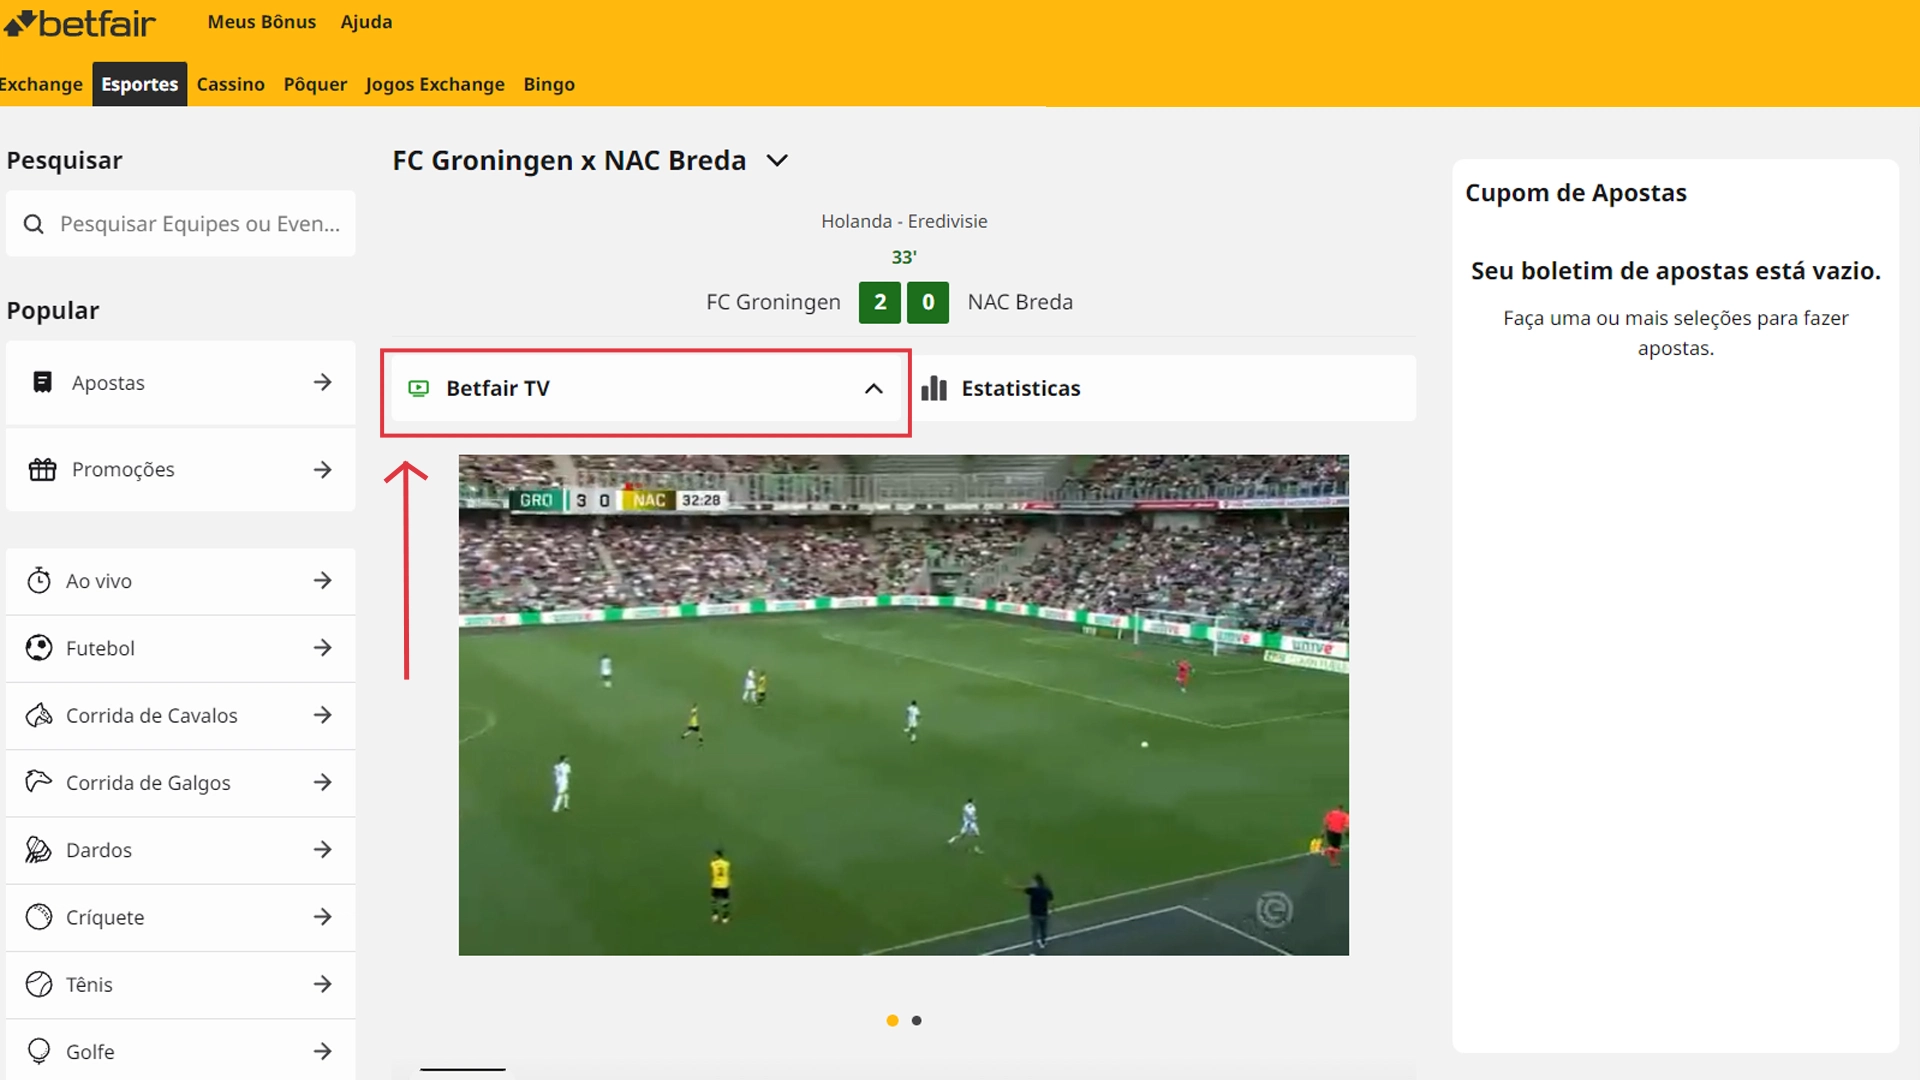Click the Críquete ball icon
Image resolution: width=1920 pixels, height=1080 pixels.
39,917
